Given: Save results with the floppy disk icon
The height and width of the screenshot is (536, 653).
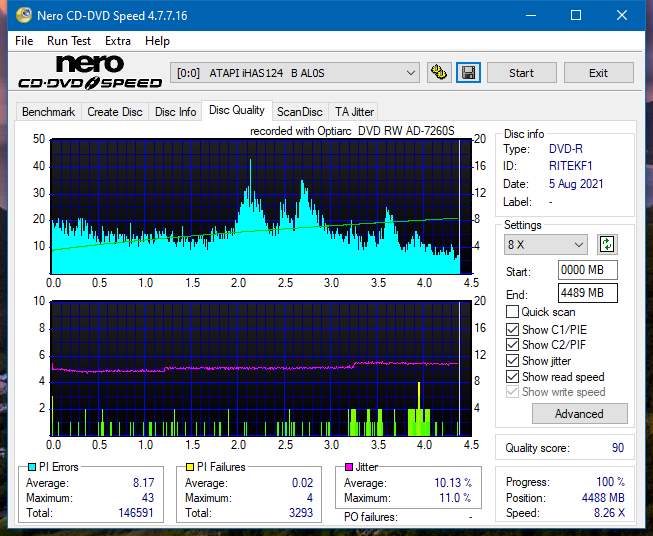Looking at the screenshot, I should click(468, 73).
